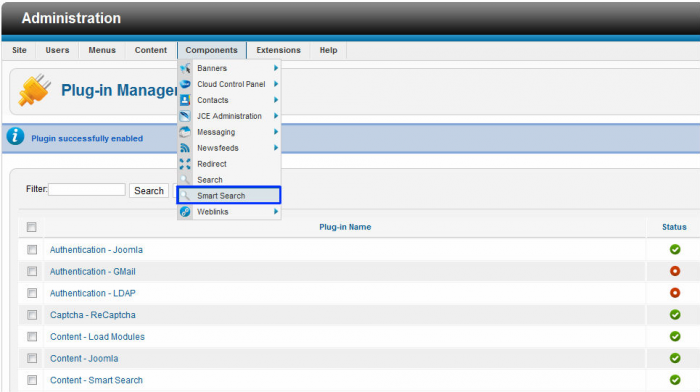Screen dimensions: 700x392
Task: Click the Newsfeeds RSS icon
Action: click(x=185, y=148)
